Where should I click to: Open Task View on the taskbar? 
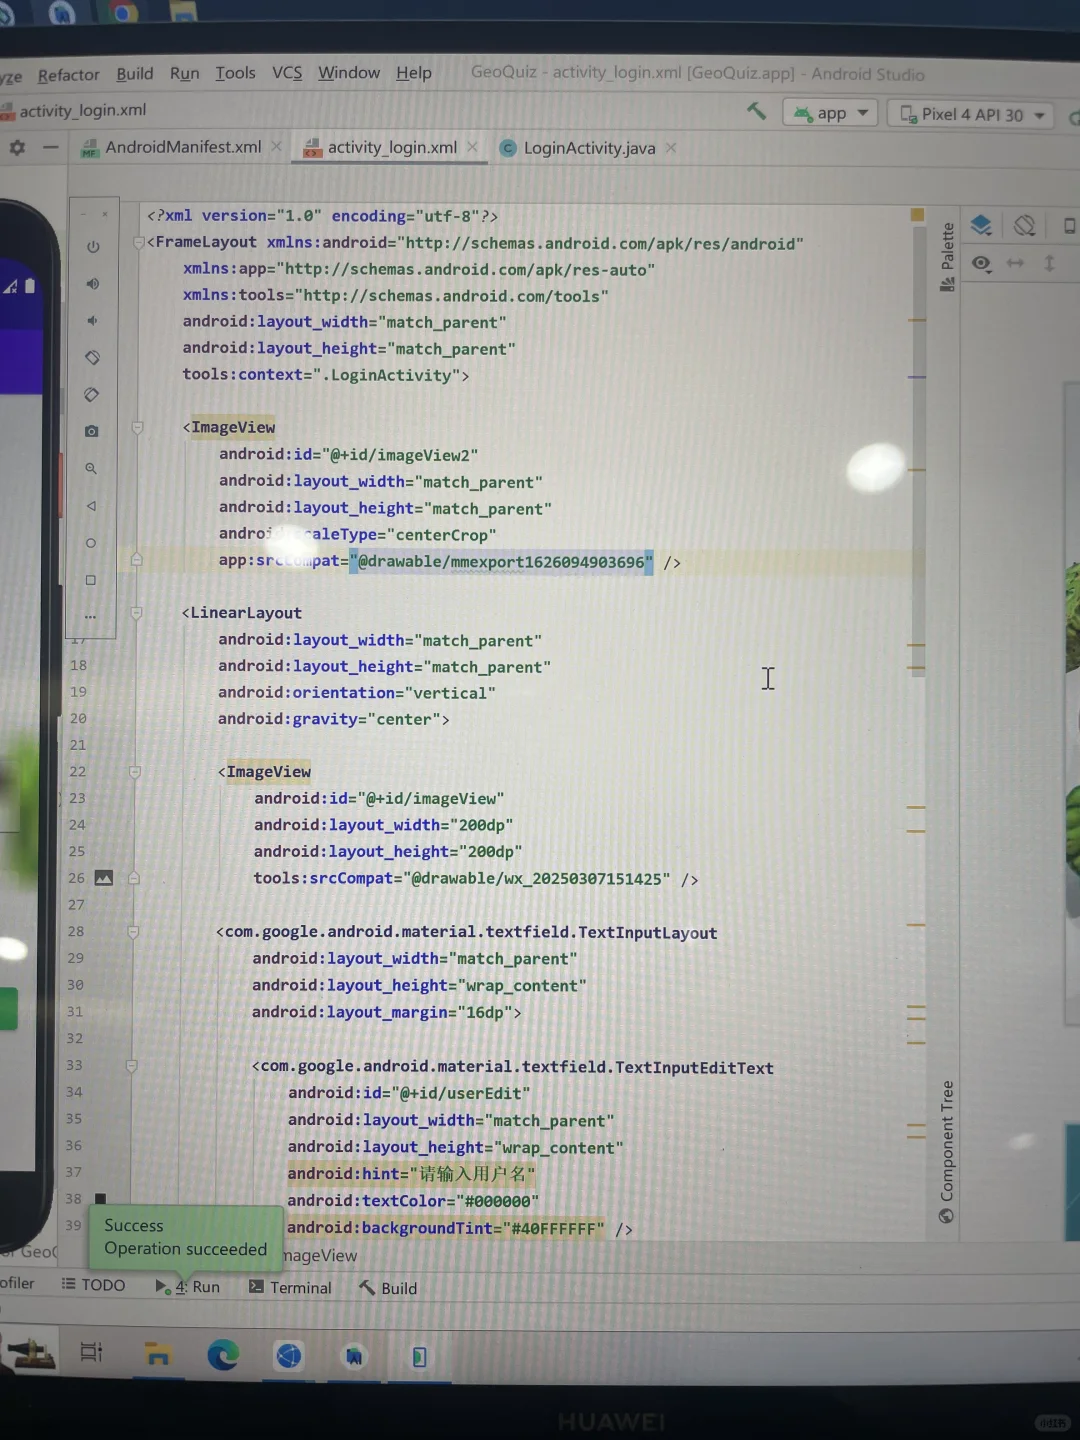click(91, 1353)
